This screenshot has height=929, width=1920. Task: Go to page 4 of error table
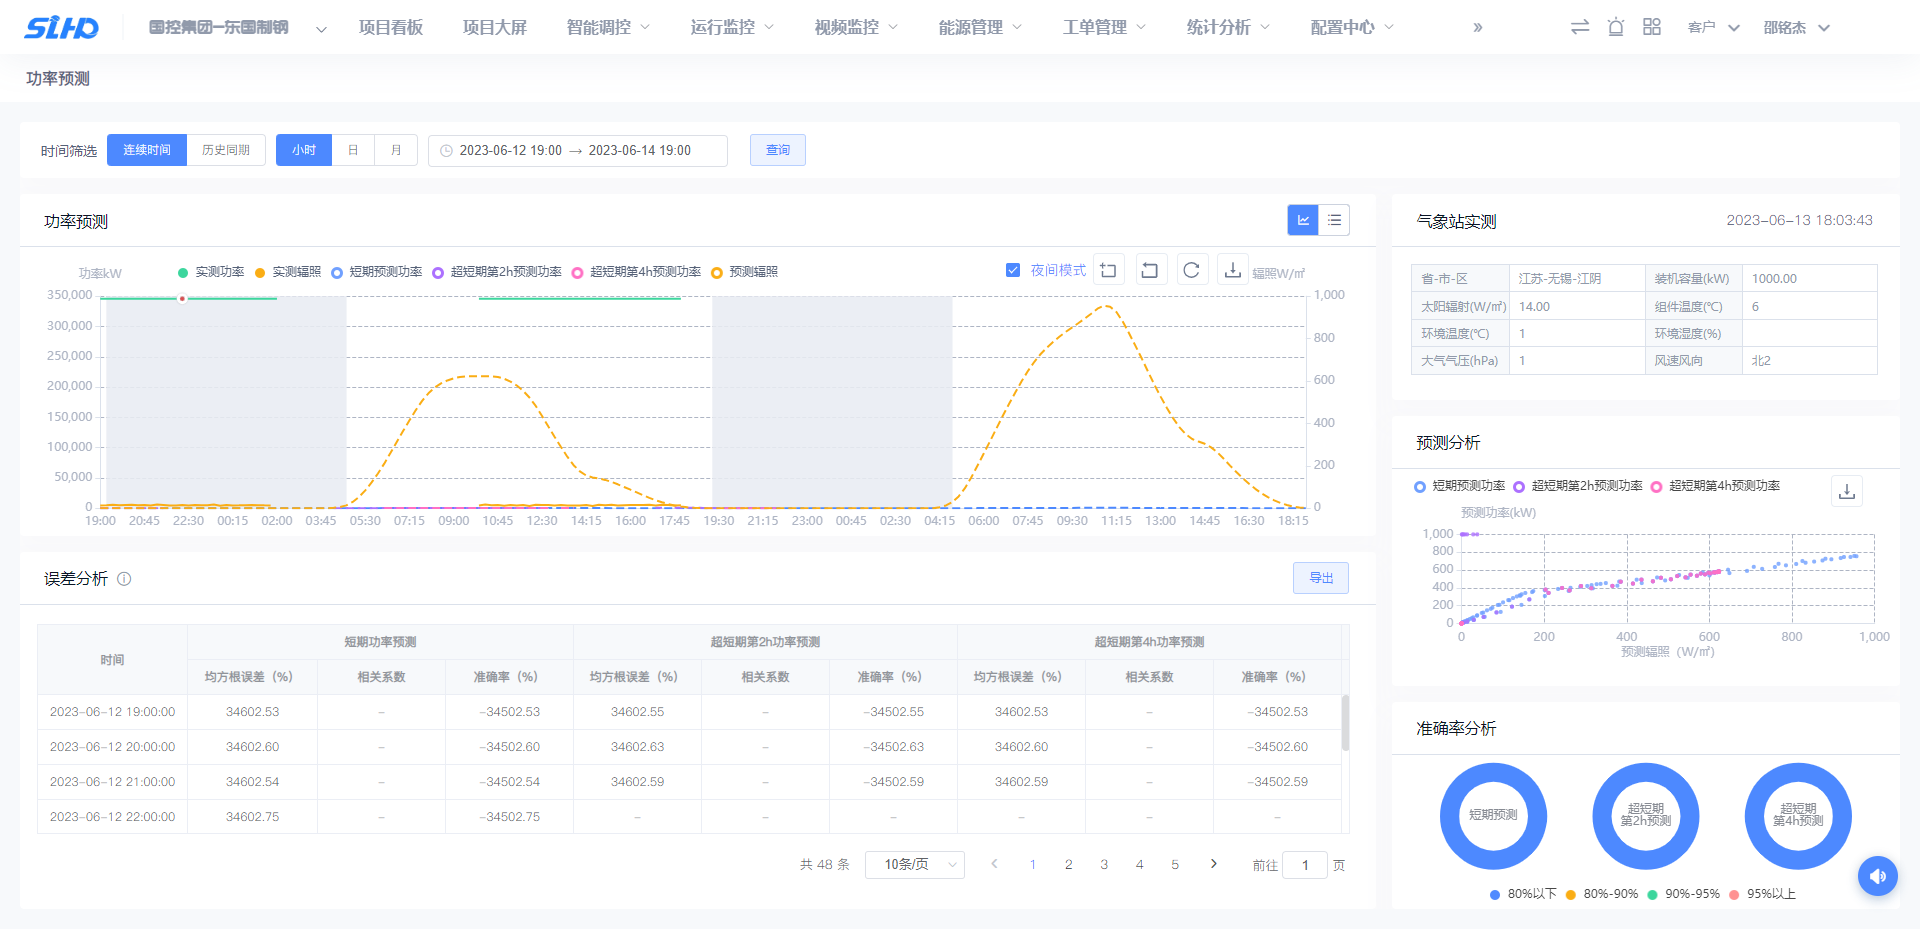[x=1139, y=864]
